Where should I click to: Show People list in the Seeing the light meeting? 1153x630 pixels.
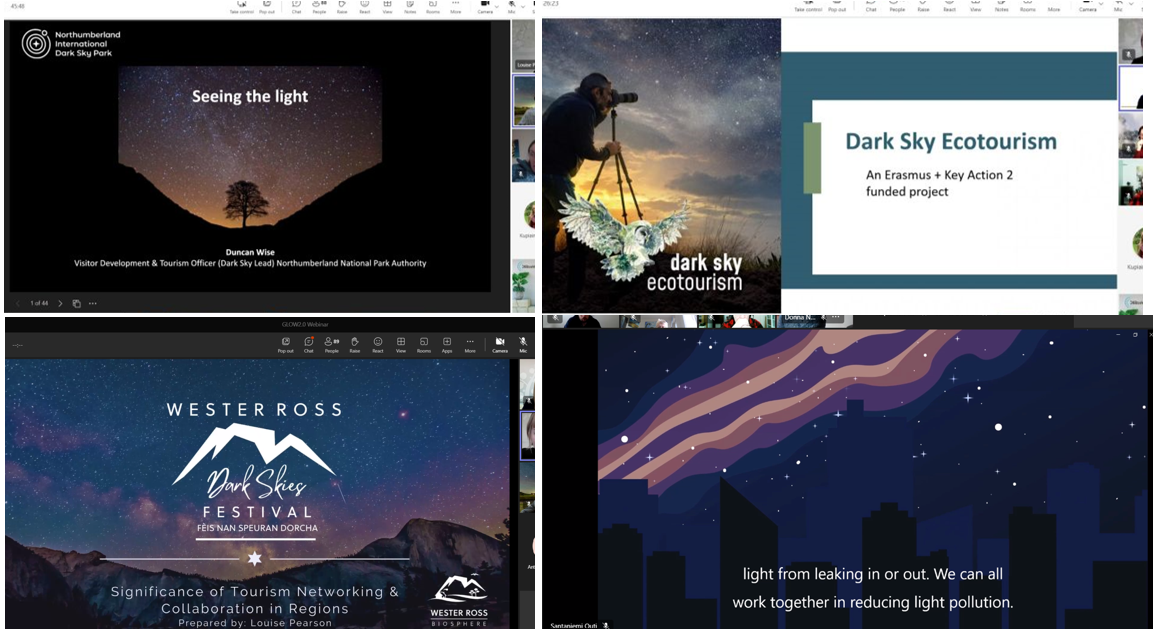click(x=319, y=7)
